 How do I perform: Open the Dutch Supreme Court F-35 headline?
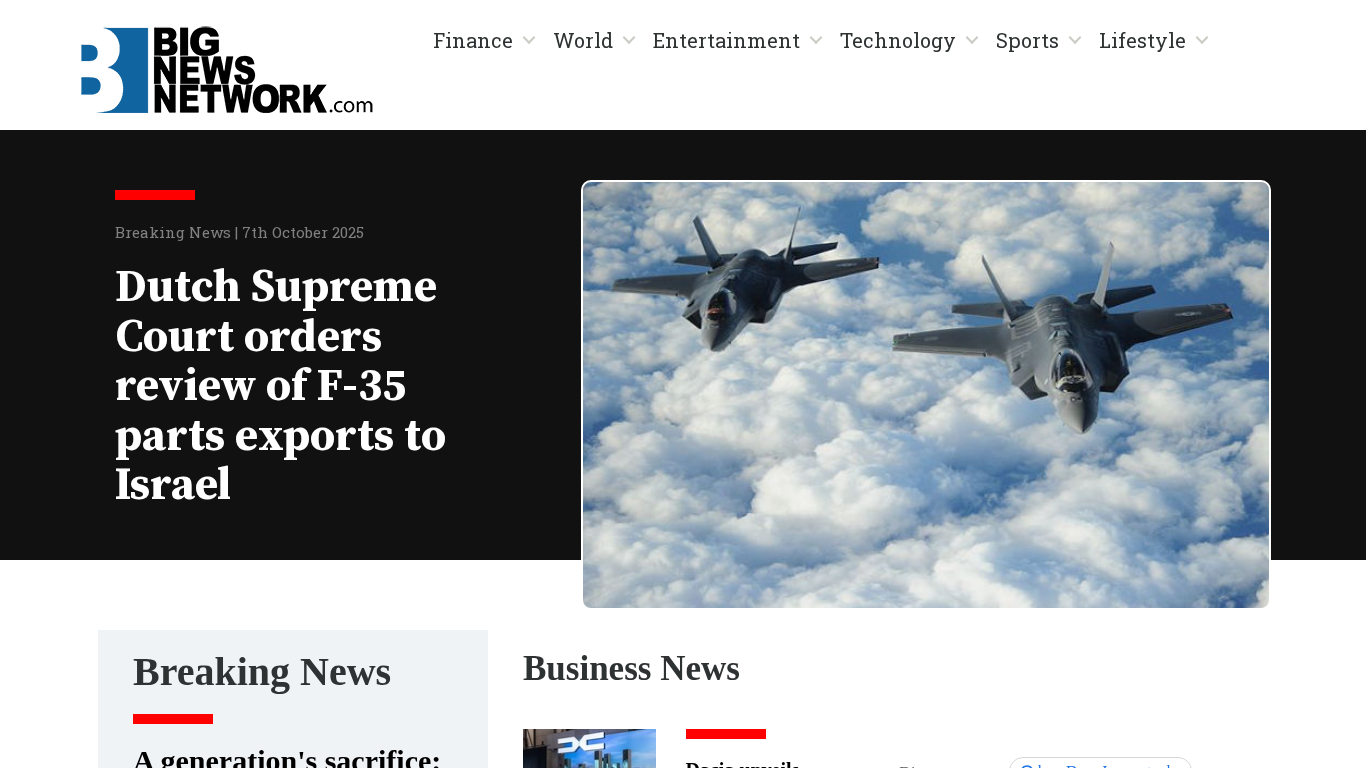[281, 385]
